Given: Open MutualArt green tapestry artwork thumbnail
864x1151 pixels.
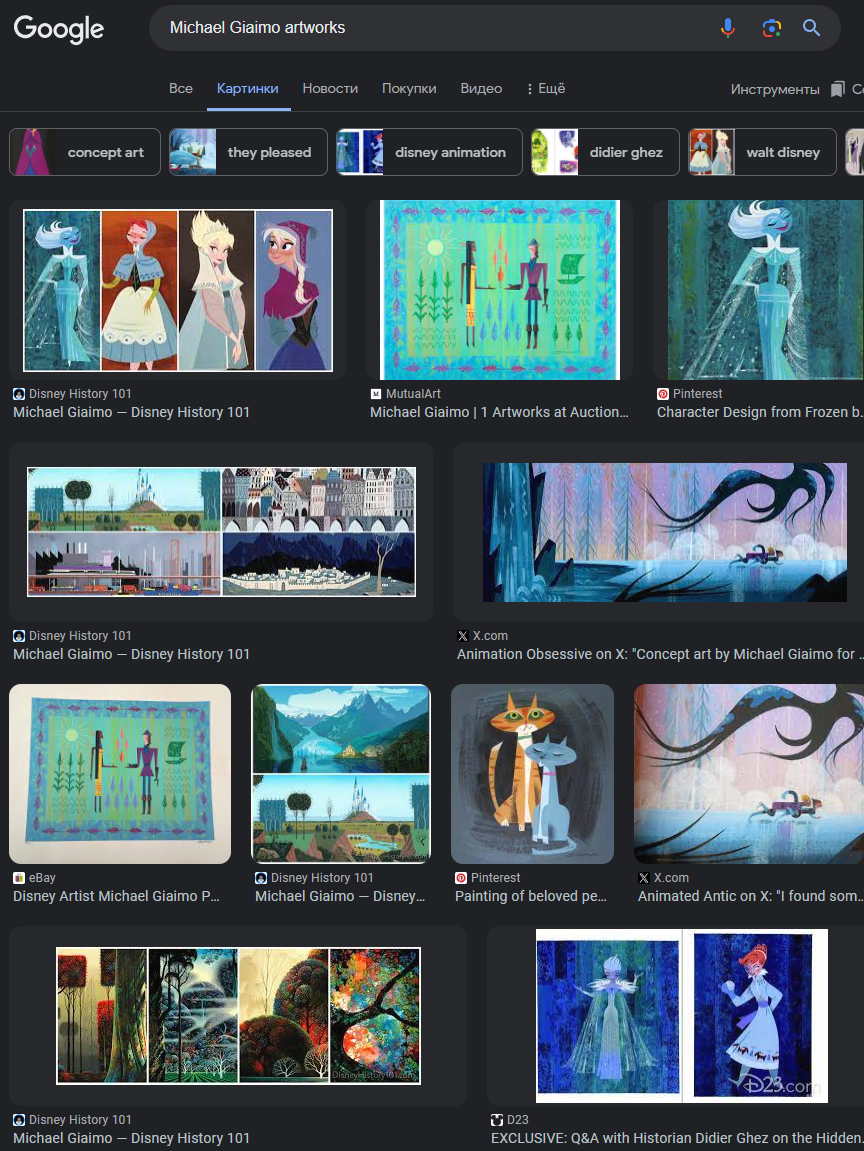Looking at the screenshot, I should coord(500,290).
